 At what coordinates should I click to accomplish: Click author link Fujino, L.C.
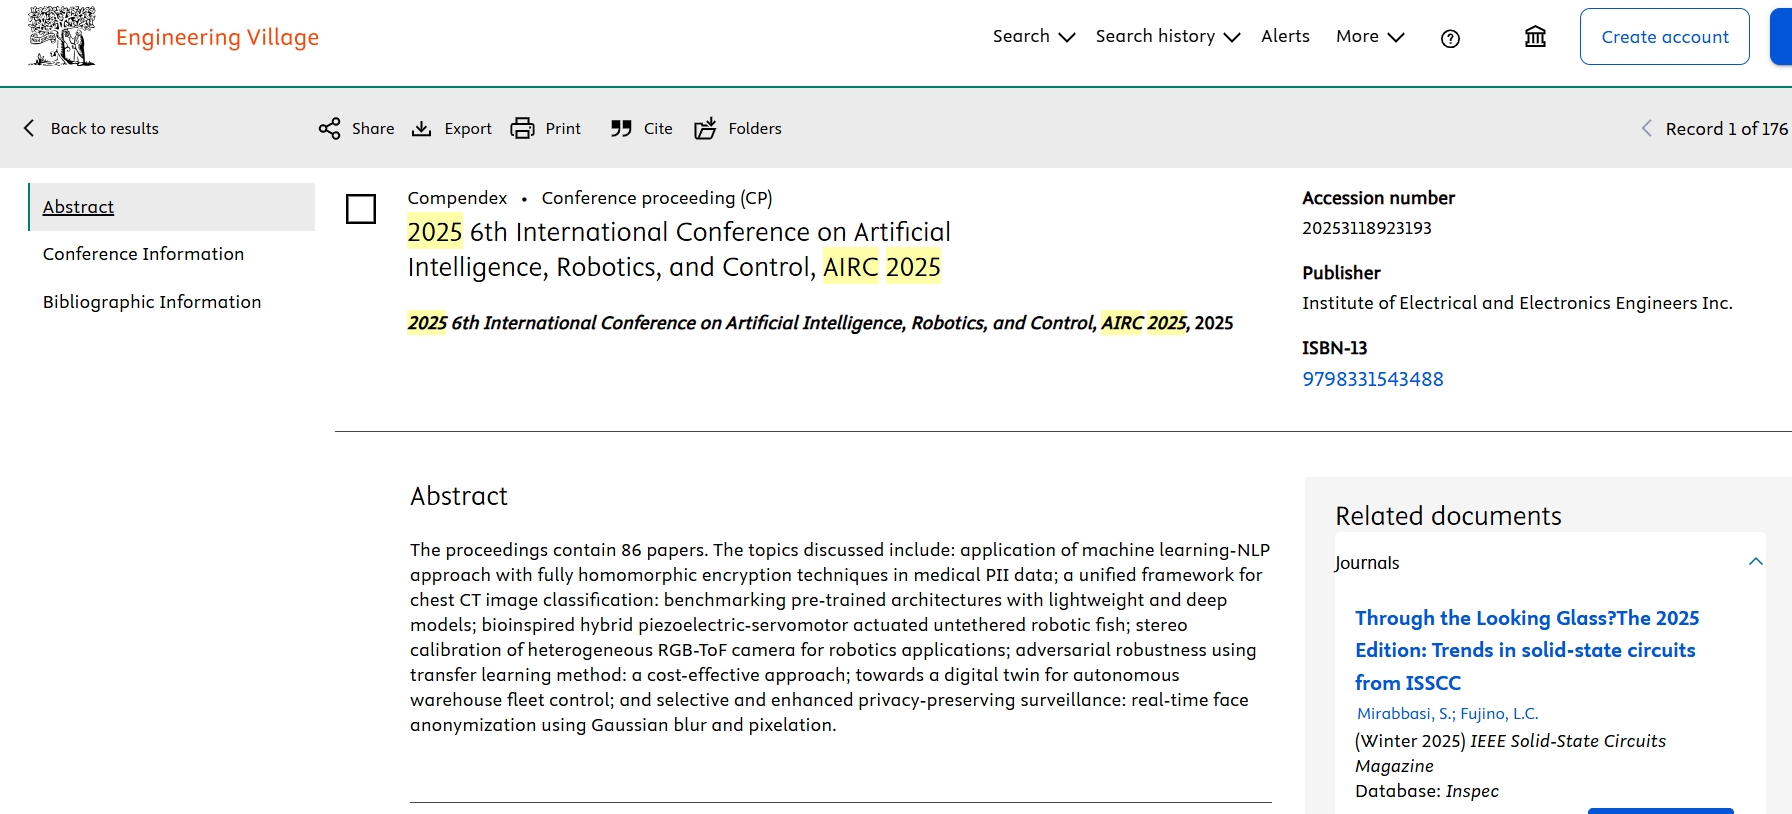(x=1499, y=714)
